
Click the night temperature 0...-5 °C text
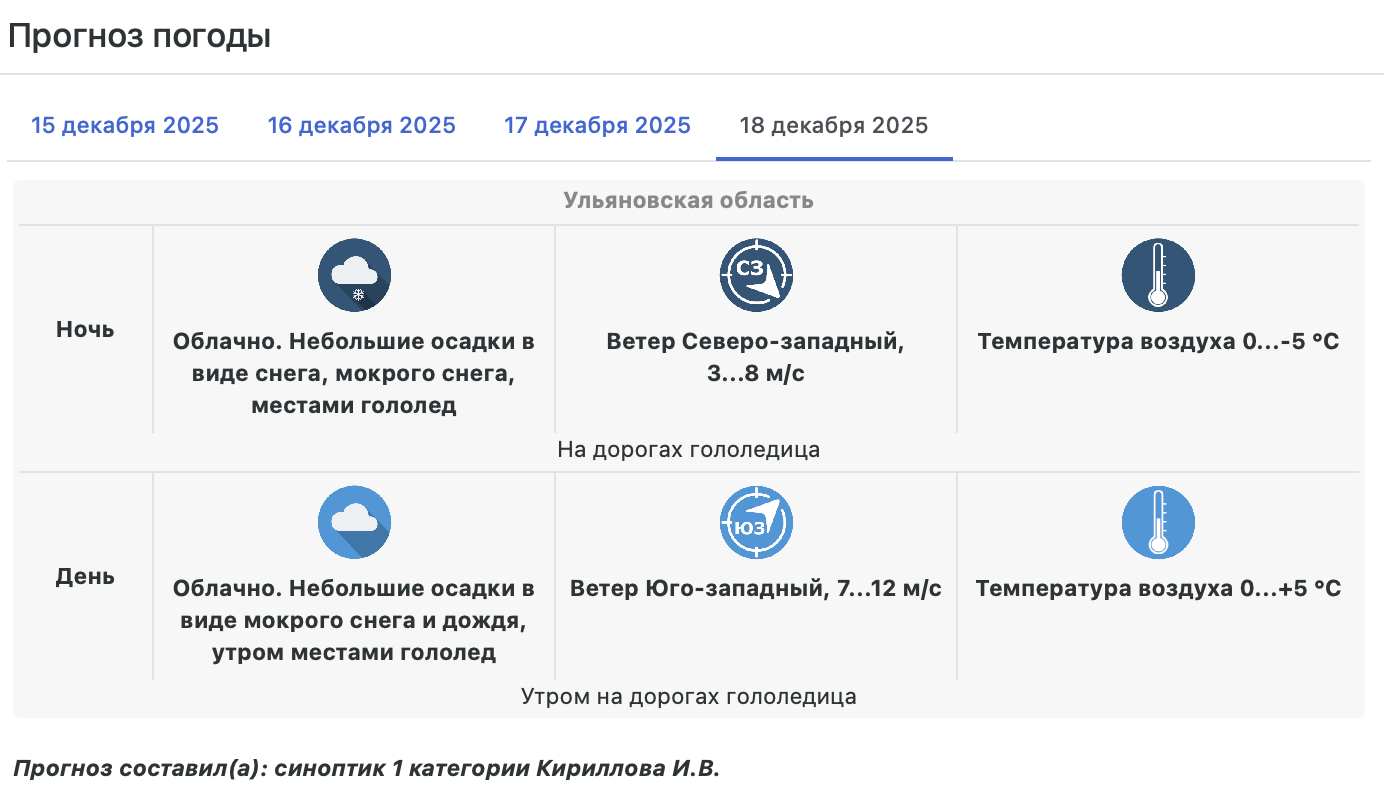coord(1158,342)
